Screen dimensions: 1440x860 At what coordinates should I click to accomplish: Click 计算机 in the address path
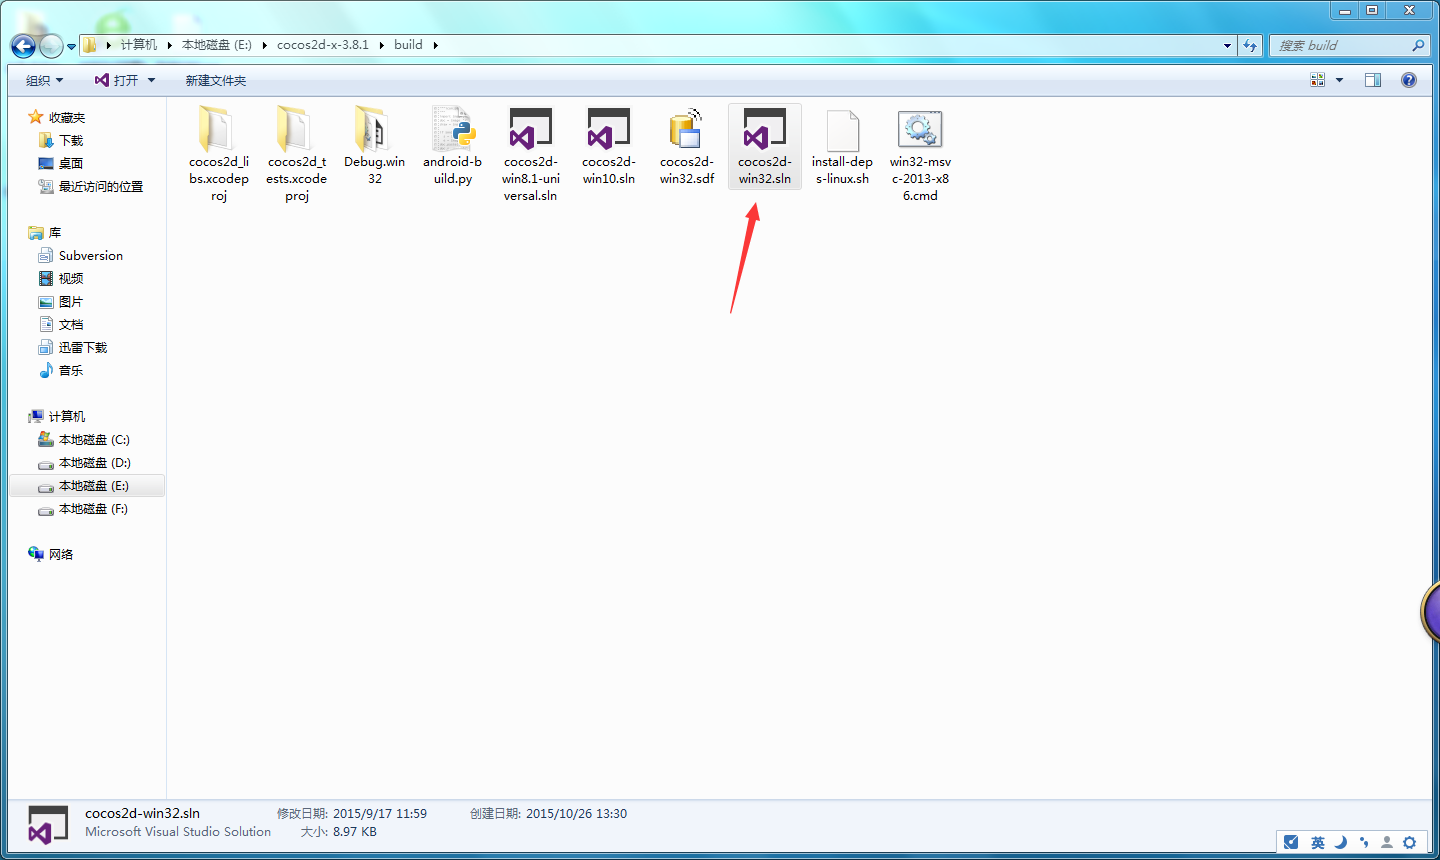pyautogui.click(x=139, y=45)
